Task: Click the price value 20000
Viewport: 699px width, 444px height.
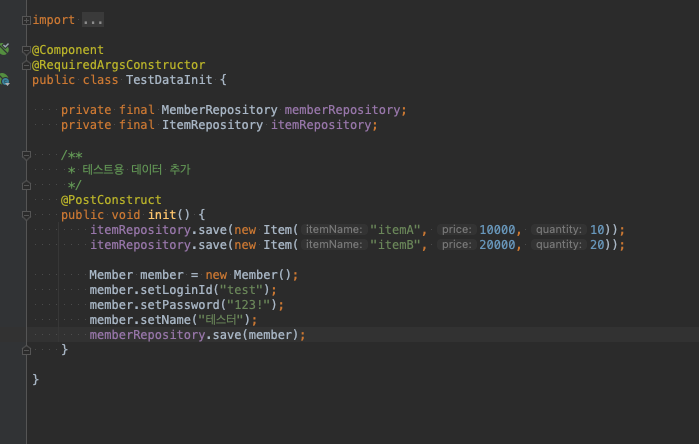Action: [497, 245]
